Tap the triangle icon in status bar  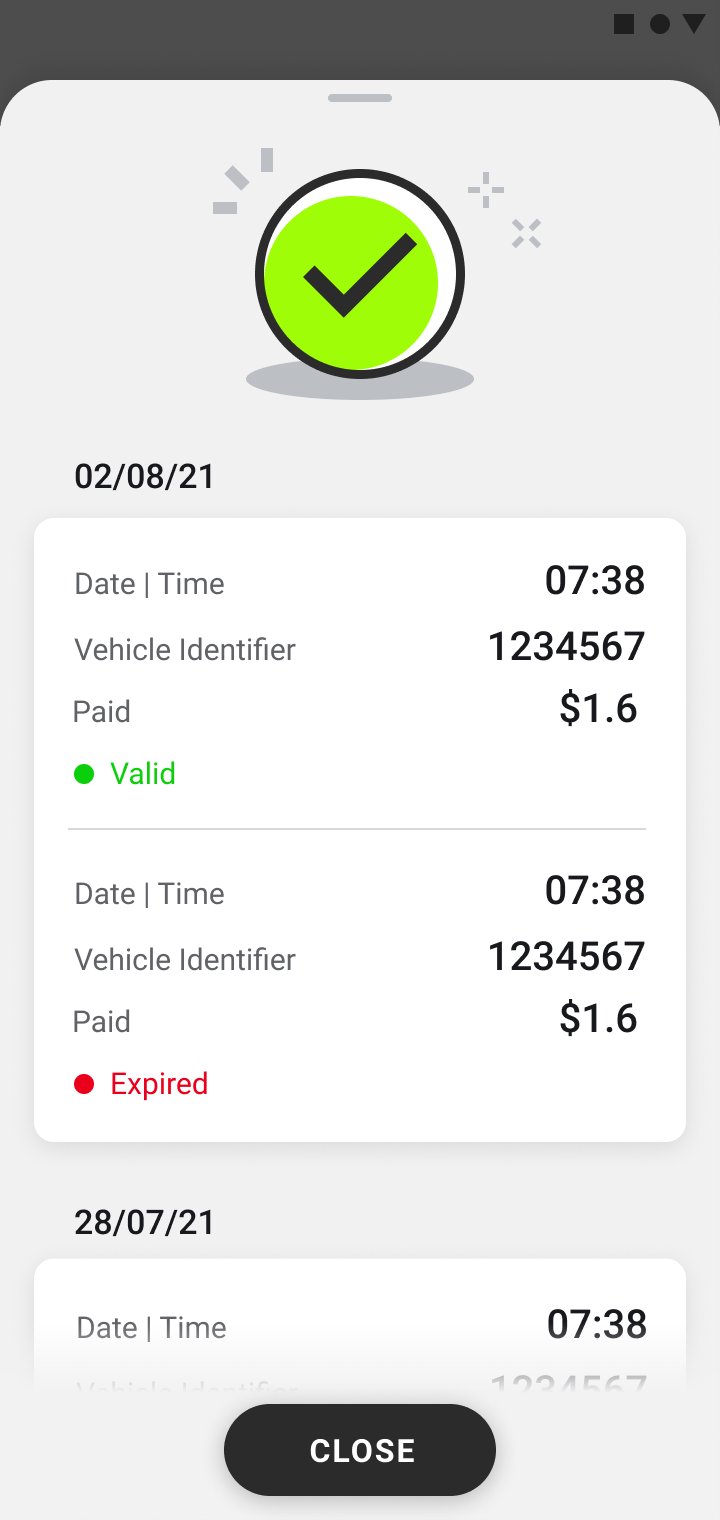pyautogui.click(x=694, y=24)
